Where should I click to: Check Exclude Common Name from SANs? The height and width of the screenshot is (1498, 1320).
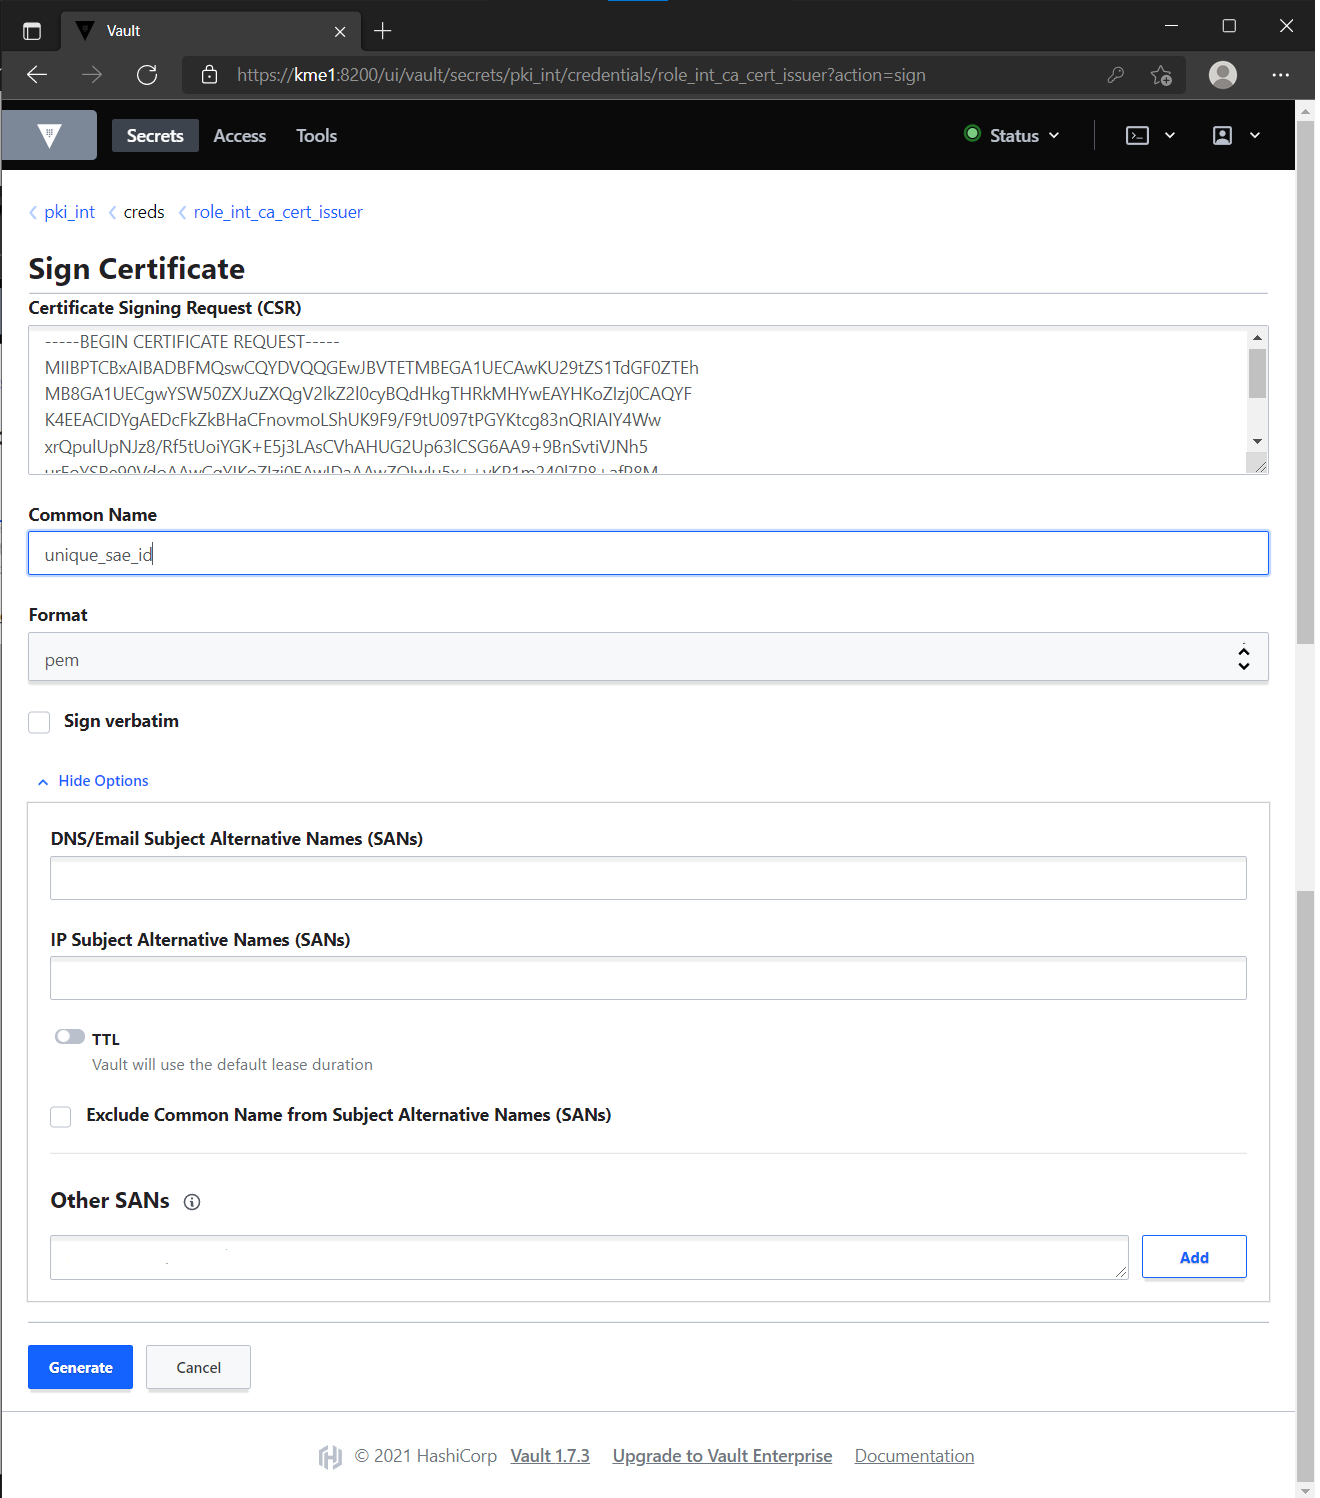(61, 1116)
